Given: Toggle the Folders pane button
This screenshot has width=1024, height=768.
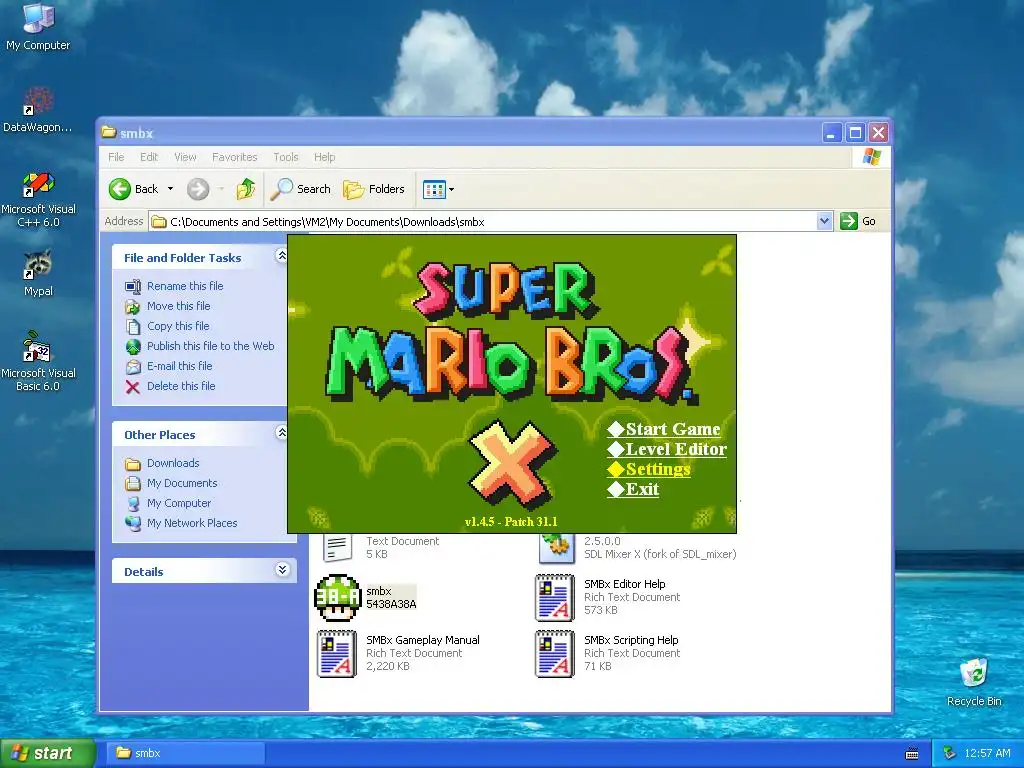Looking at the screenshot, I should (374, 189).
